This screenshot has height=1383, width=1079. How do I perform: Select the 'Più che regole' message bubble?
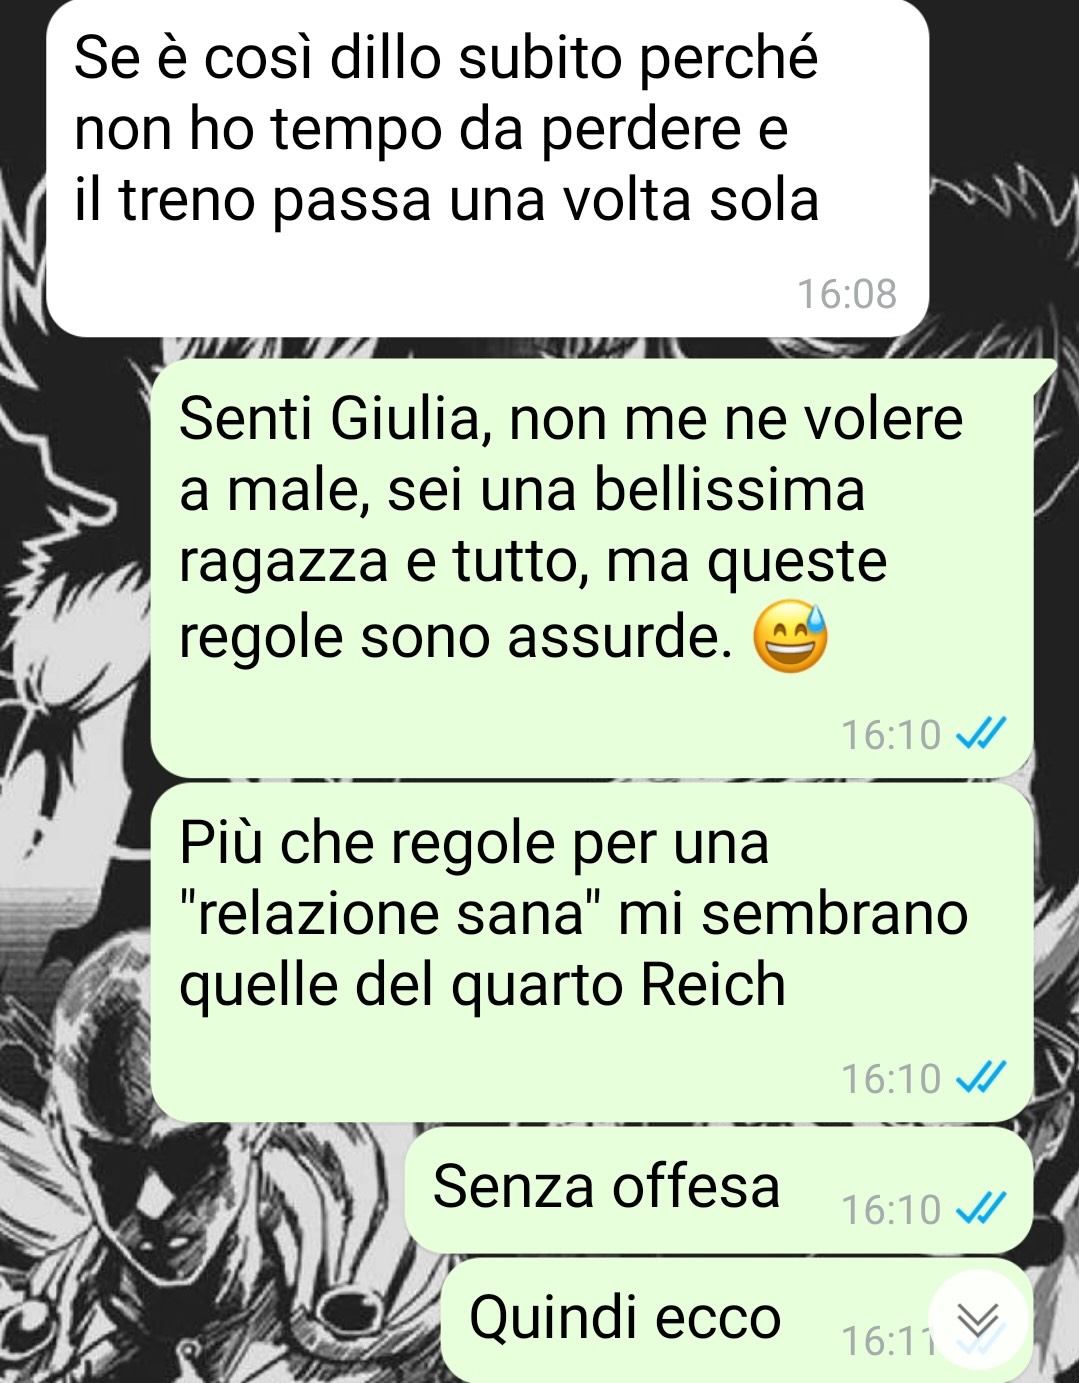tap(592, 953)
